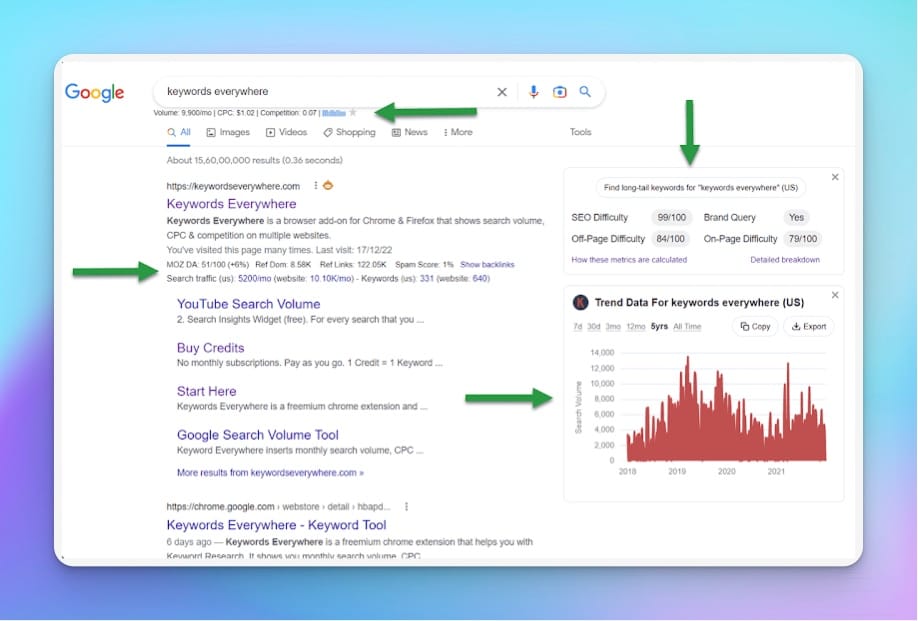Select the 3mo trend range
The width and height of the screenshot is (918, 621).
click(613, 327)
